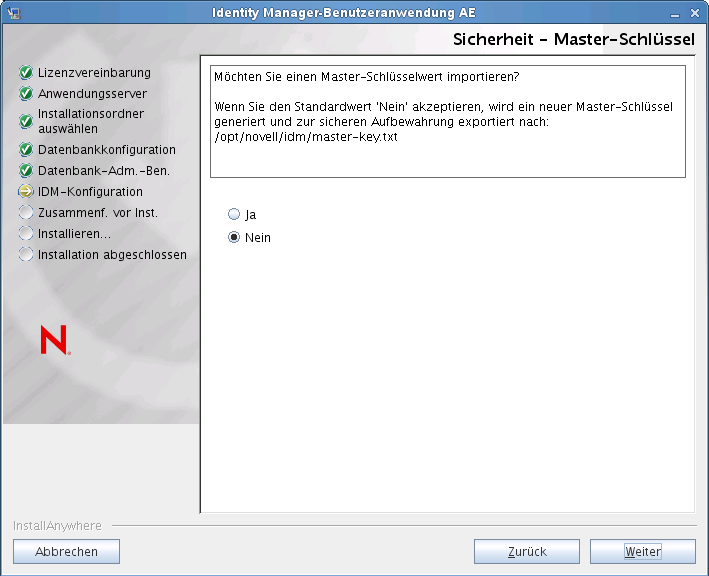Viewport: 709px width, 576px height.
Task: Click the installer icon in the title bar
Action: (14, 13)
